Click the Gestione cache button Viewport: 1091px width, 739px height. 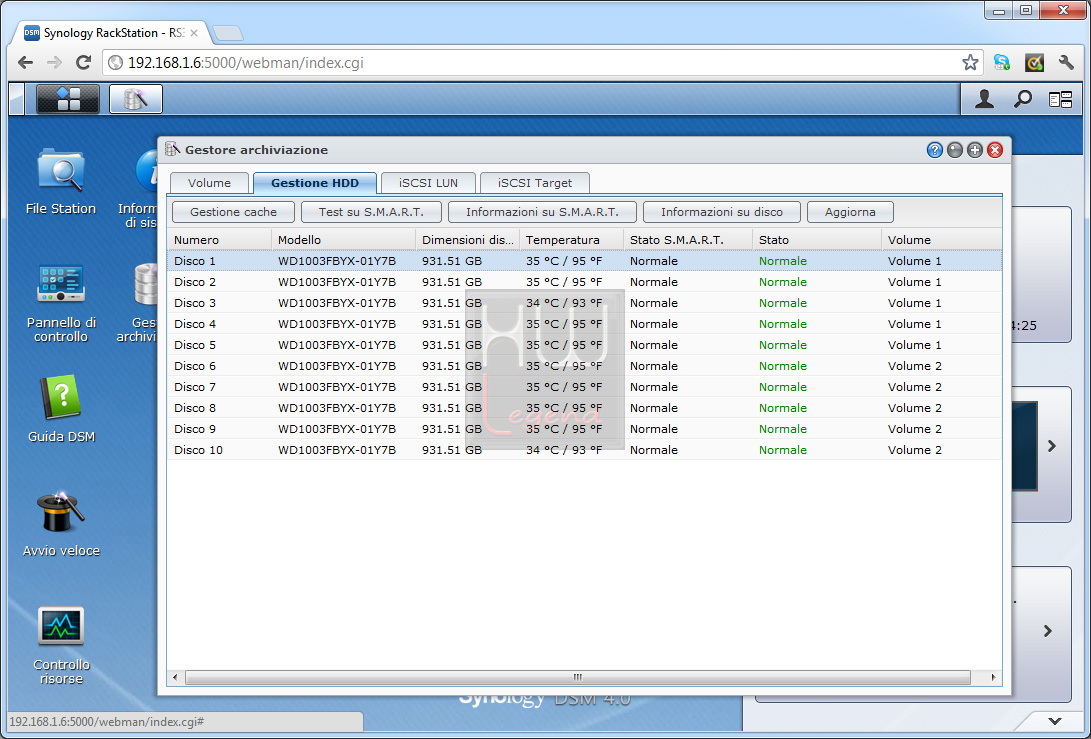click(x=233, y=212)
